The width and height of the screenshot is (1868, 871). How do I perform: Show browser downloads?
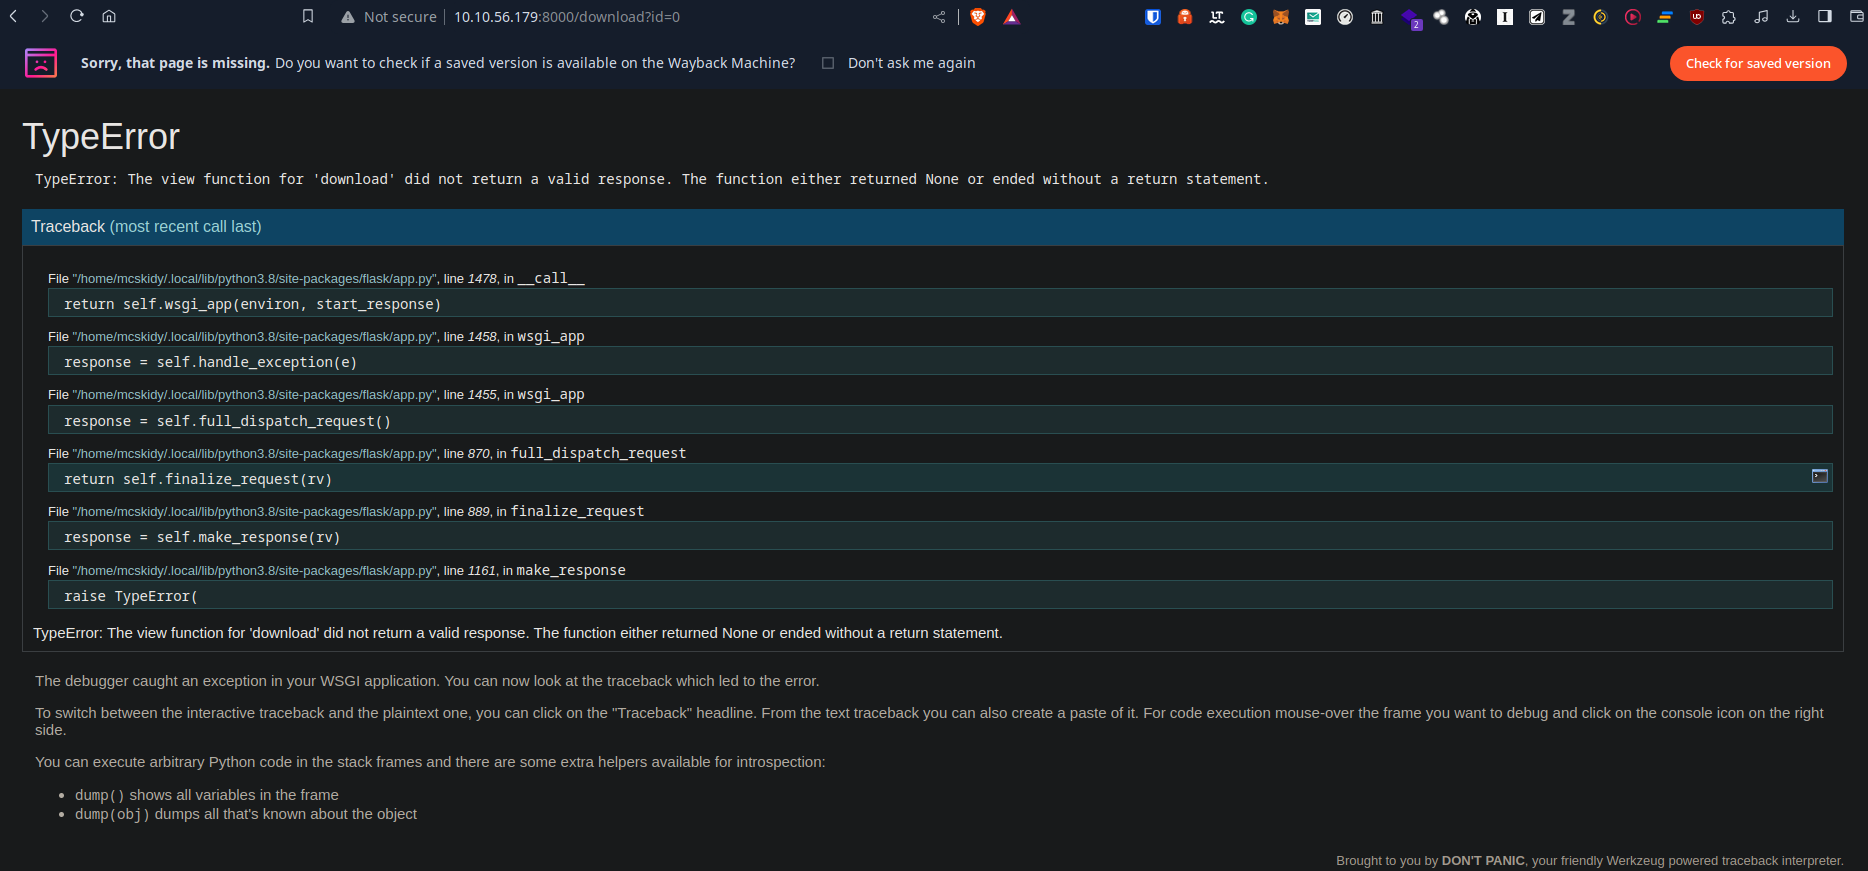pos(1793,17)
